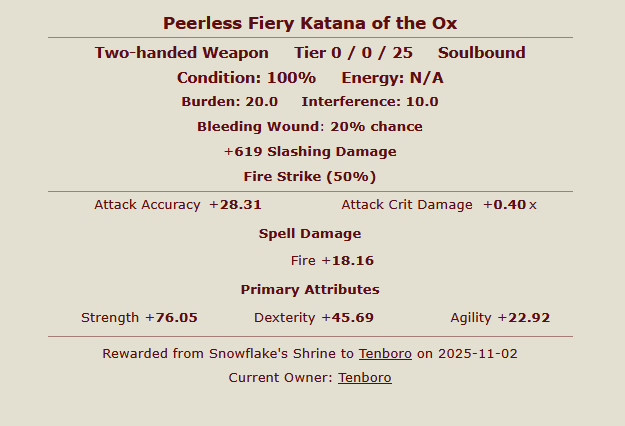Select the Burden: 20.0 stat
The width and height of the screenshot is (625, 426).
click(230, 102)
